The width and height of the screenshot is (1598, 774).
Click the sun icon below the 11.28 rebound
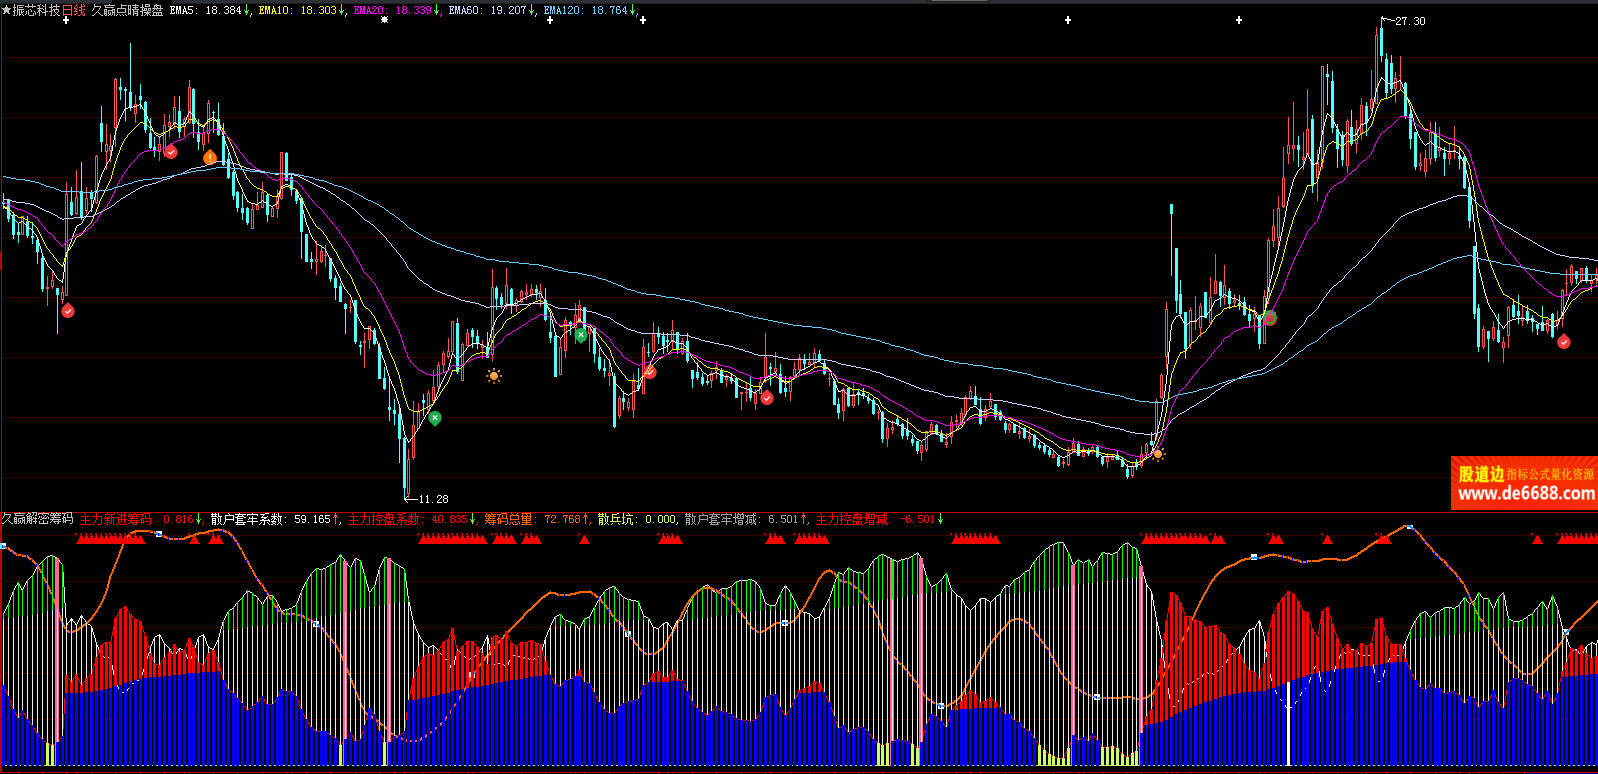[493, 376]
